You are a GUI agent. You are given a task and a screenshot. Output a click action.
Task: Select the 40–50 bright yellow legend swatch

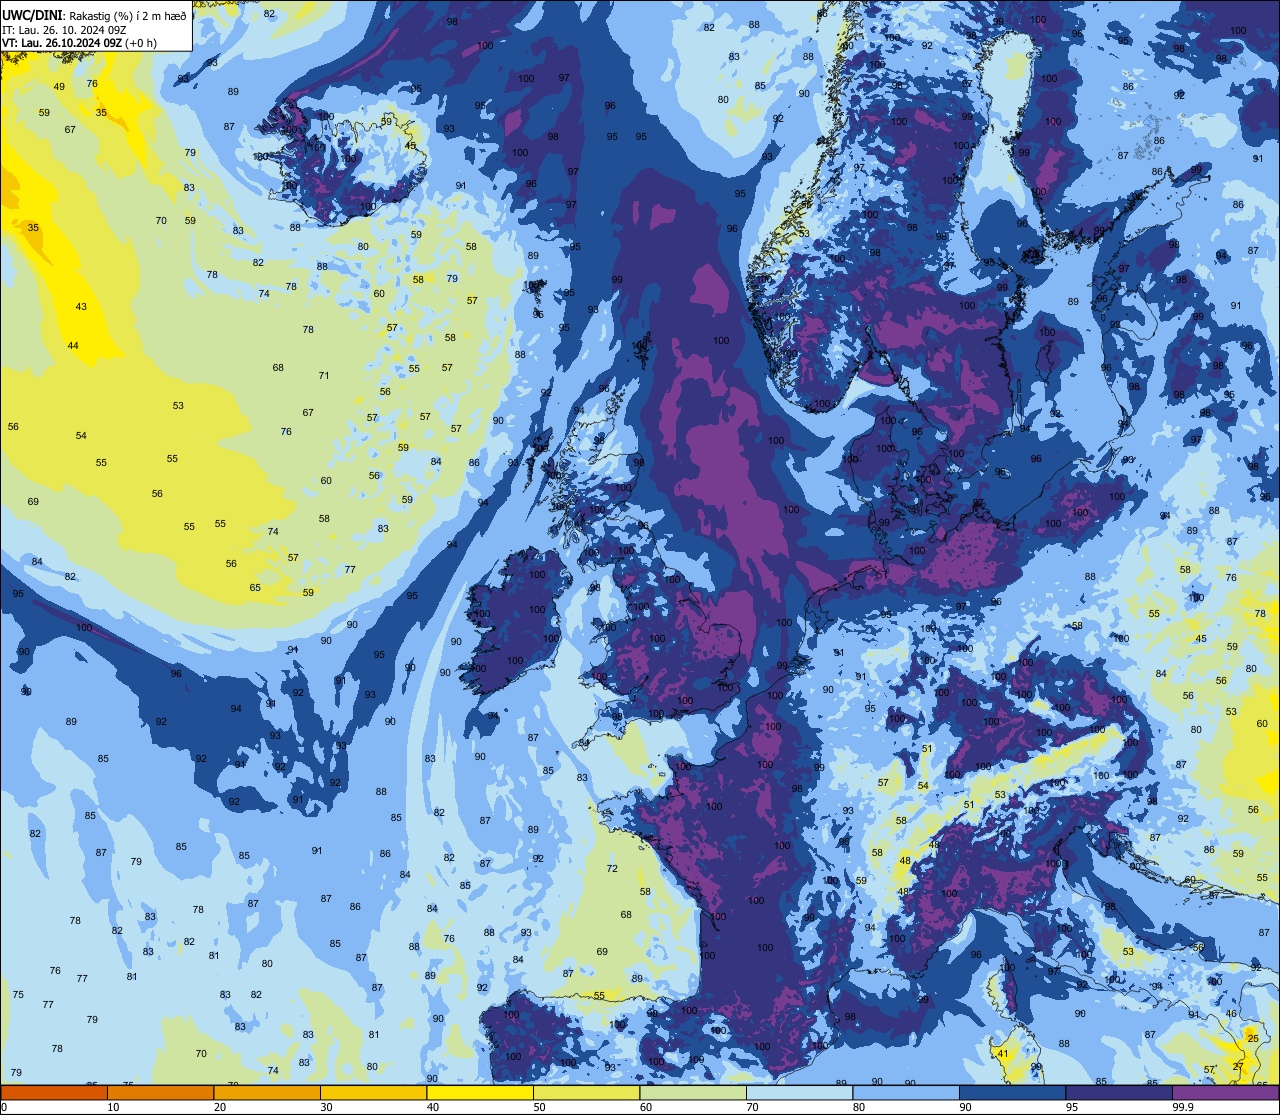(x=480, y=1092)
